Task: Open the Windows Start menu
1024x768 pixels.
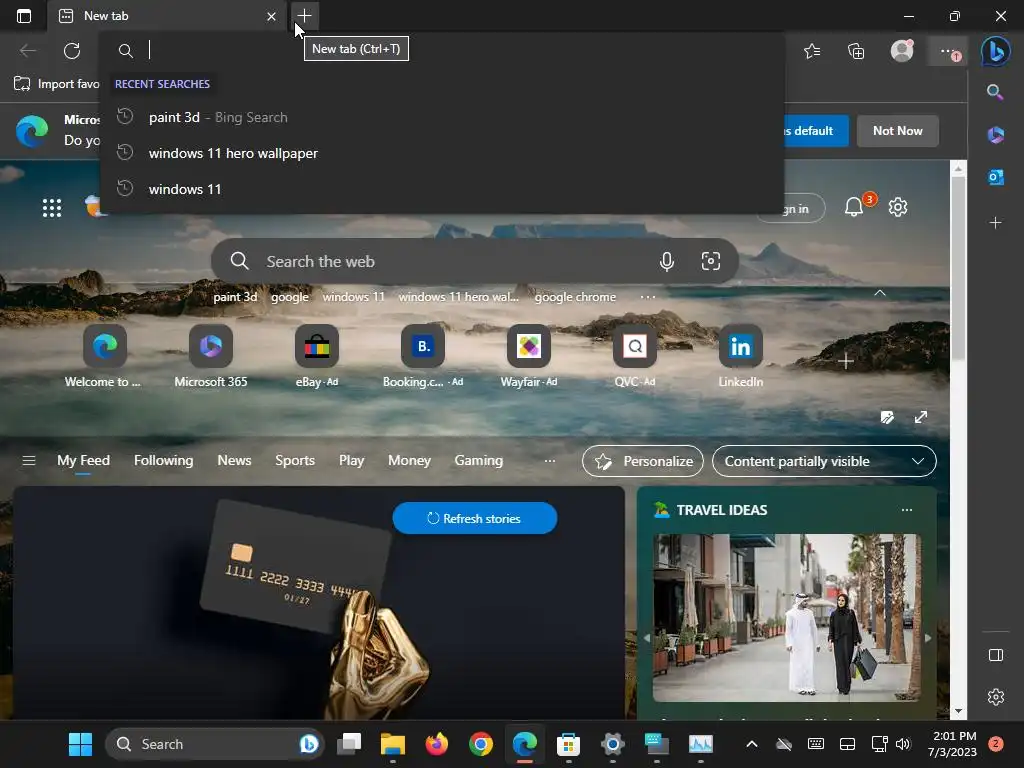Action: (x=80, y=744)
